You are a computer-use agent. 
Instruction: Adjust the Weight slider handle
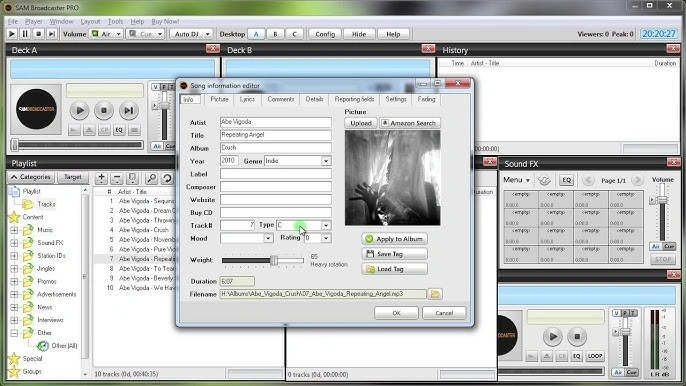click(274, 260)
